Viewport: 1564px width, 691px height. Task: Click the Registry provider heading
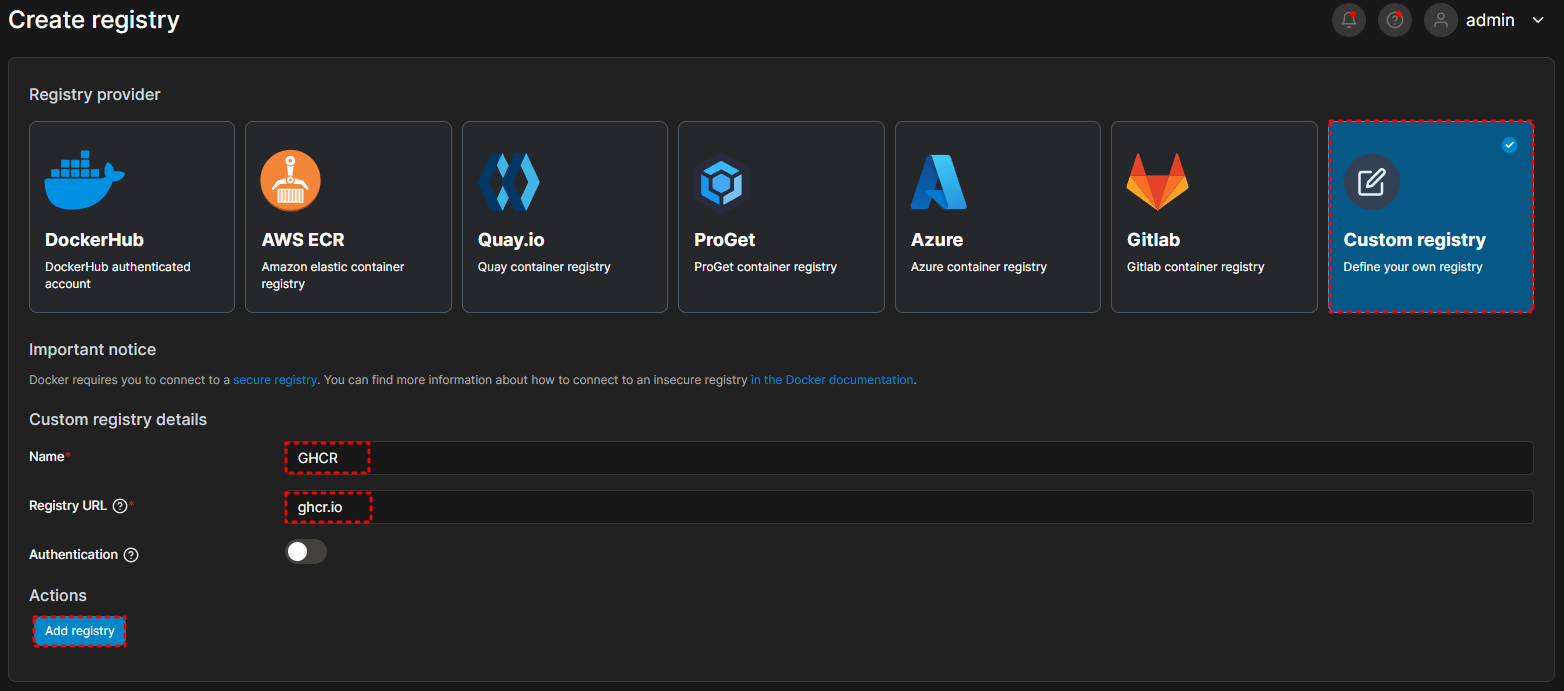(95, 95)
